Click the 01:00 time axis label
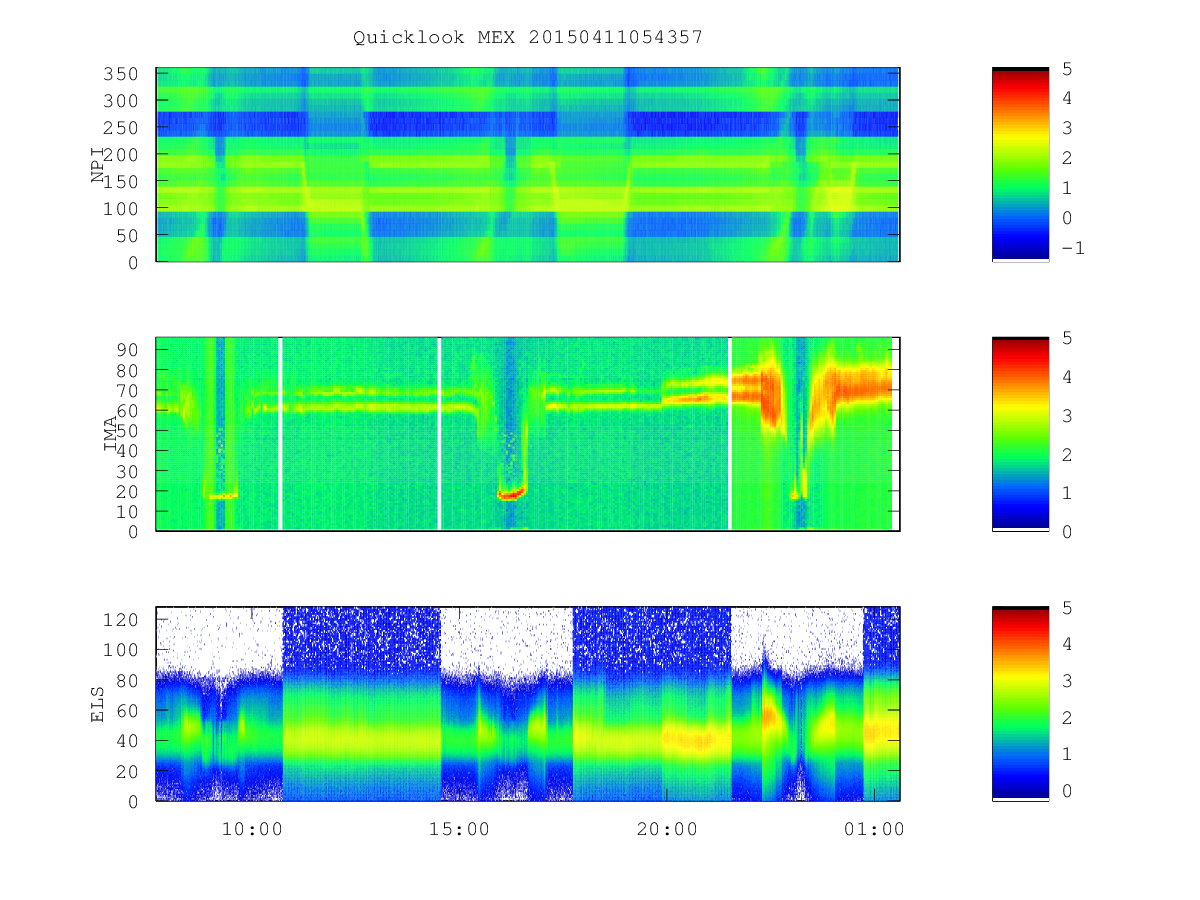 tap(875, 829)
